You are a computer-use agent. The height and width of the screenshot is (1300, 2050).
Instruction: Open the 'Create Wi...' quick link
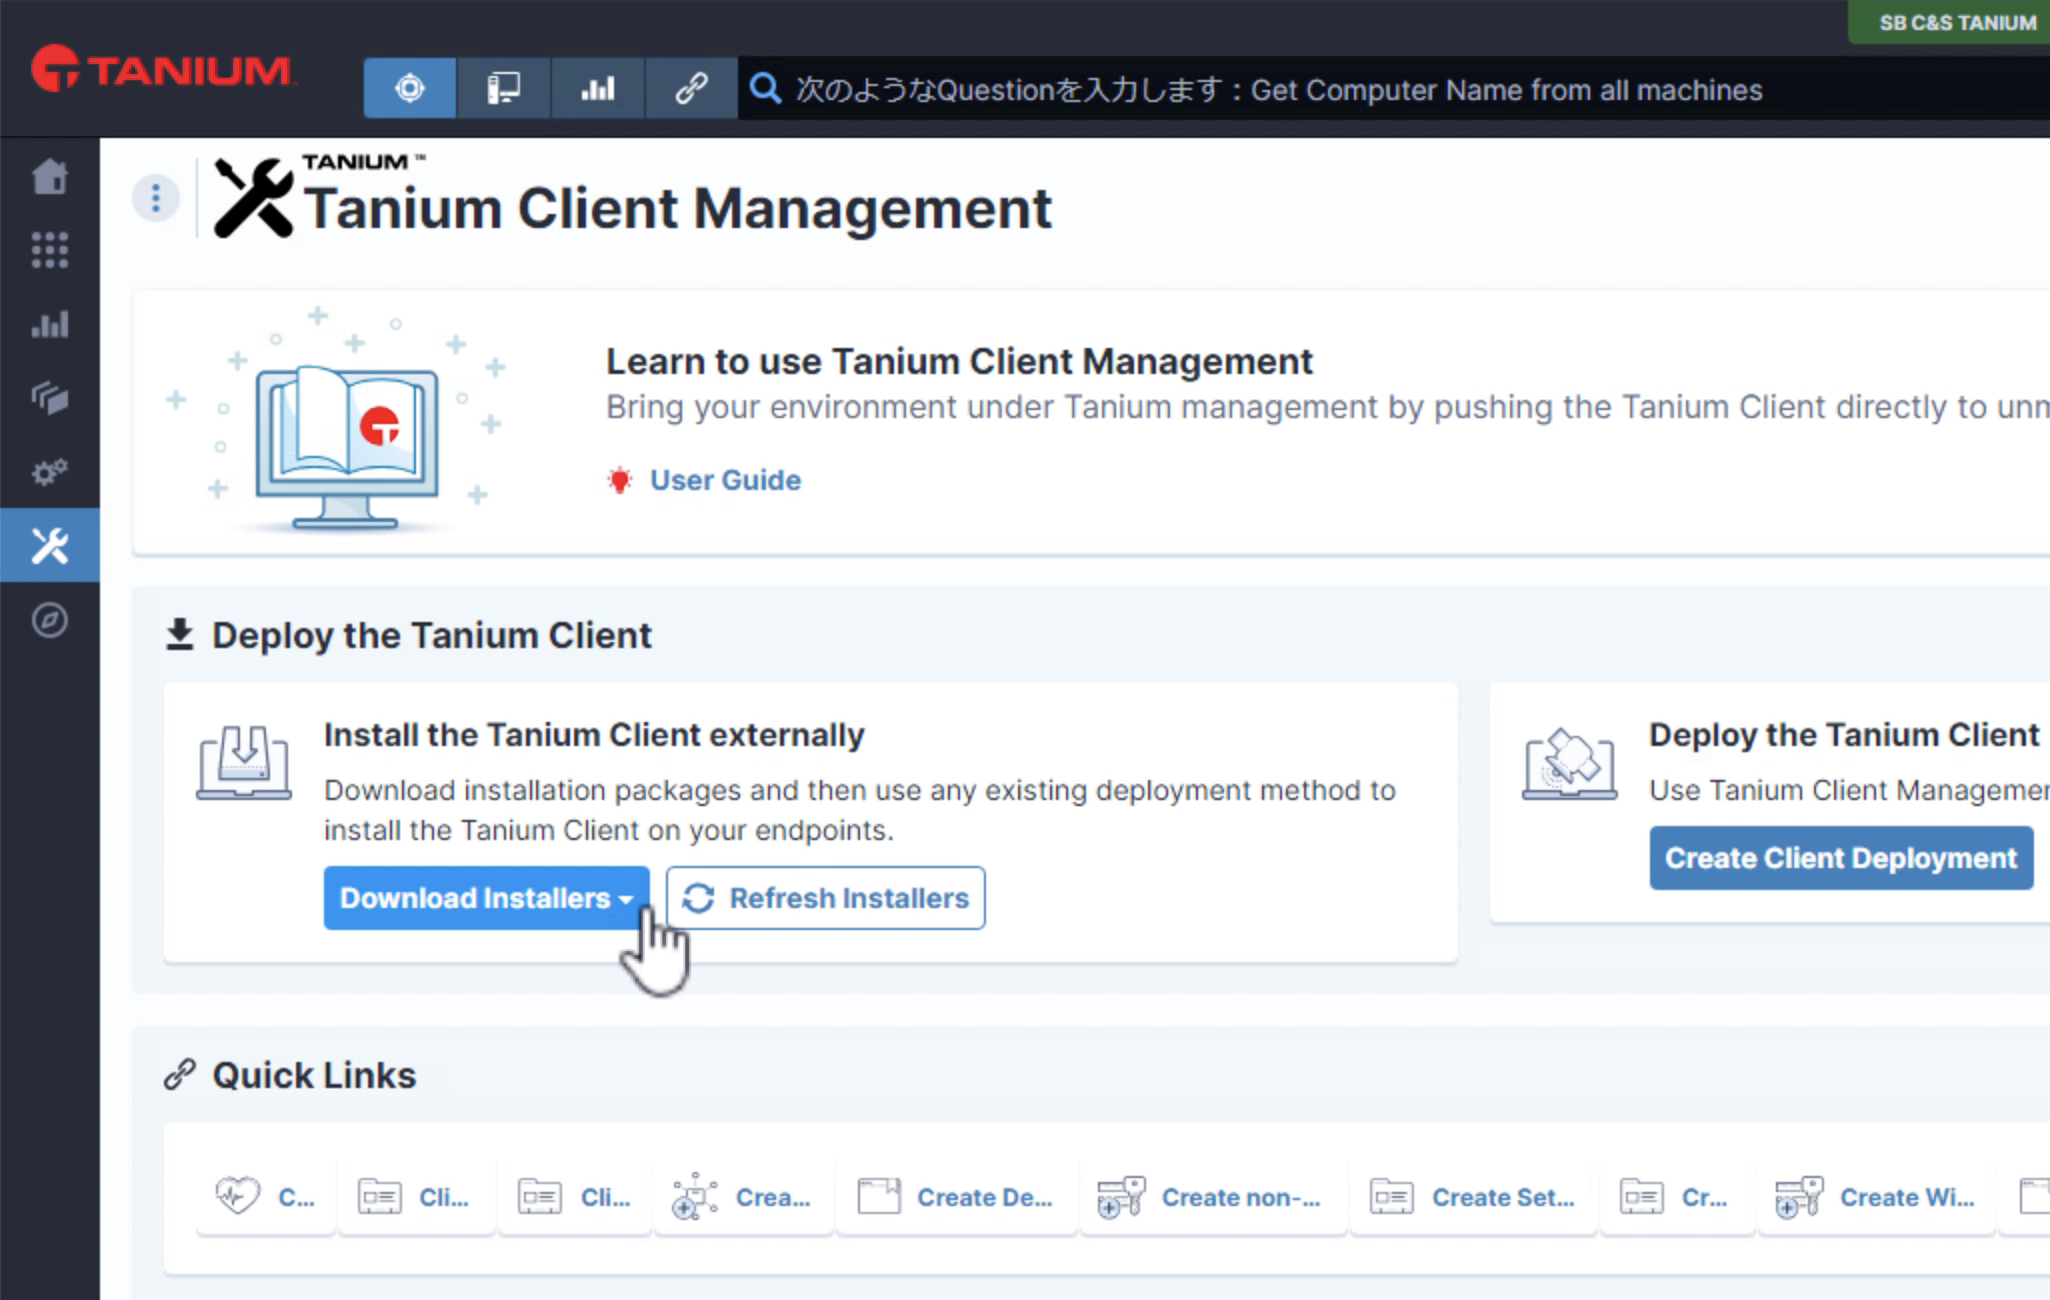(x=1875, y=1196)
